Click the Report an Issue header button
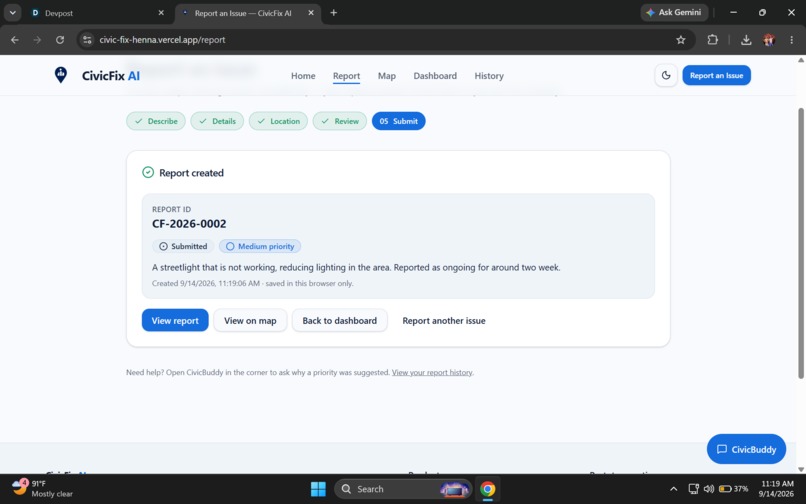 716,76
